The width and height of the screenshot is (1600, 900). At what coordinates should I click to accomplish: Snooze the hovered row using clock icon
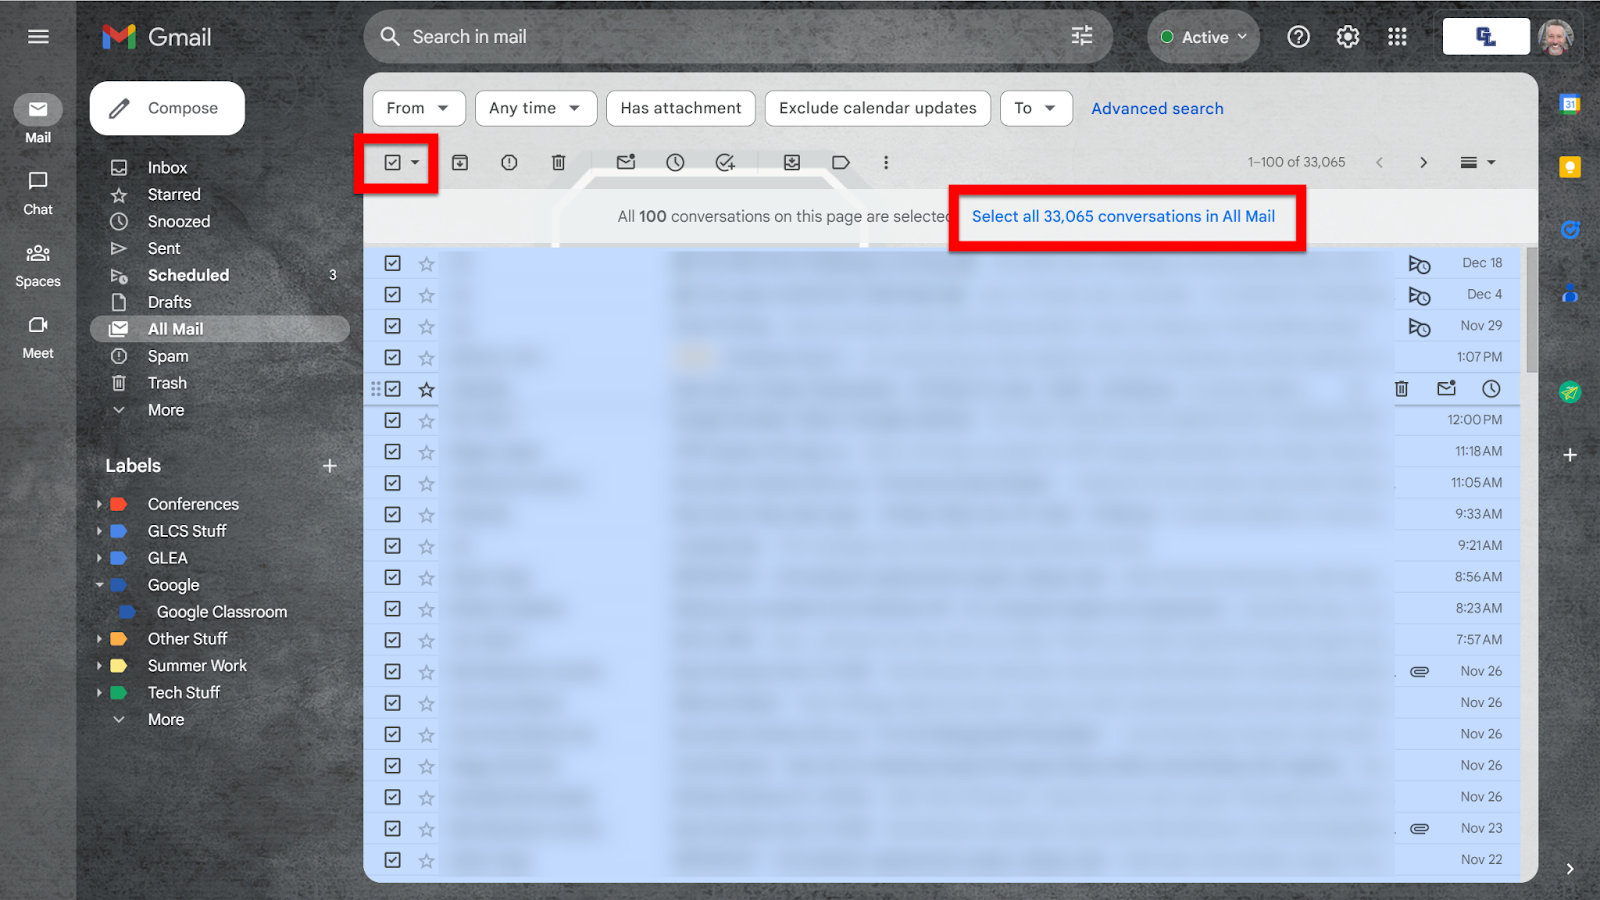click(1491, 389)
